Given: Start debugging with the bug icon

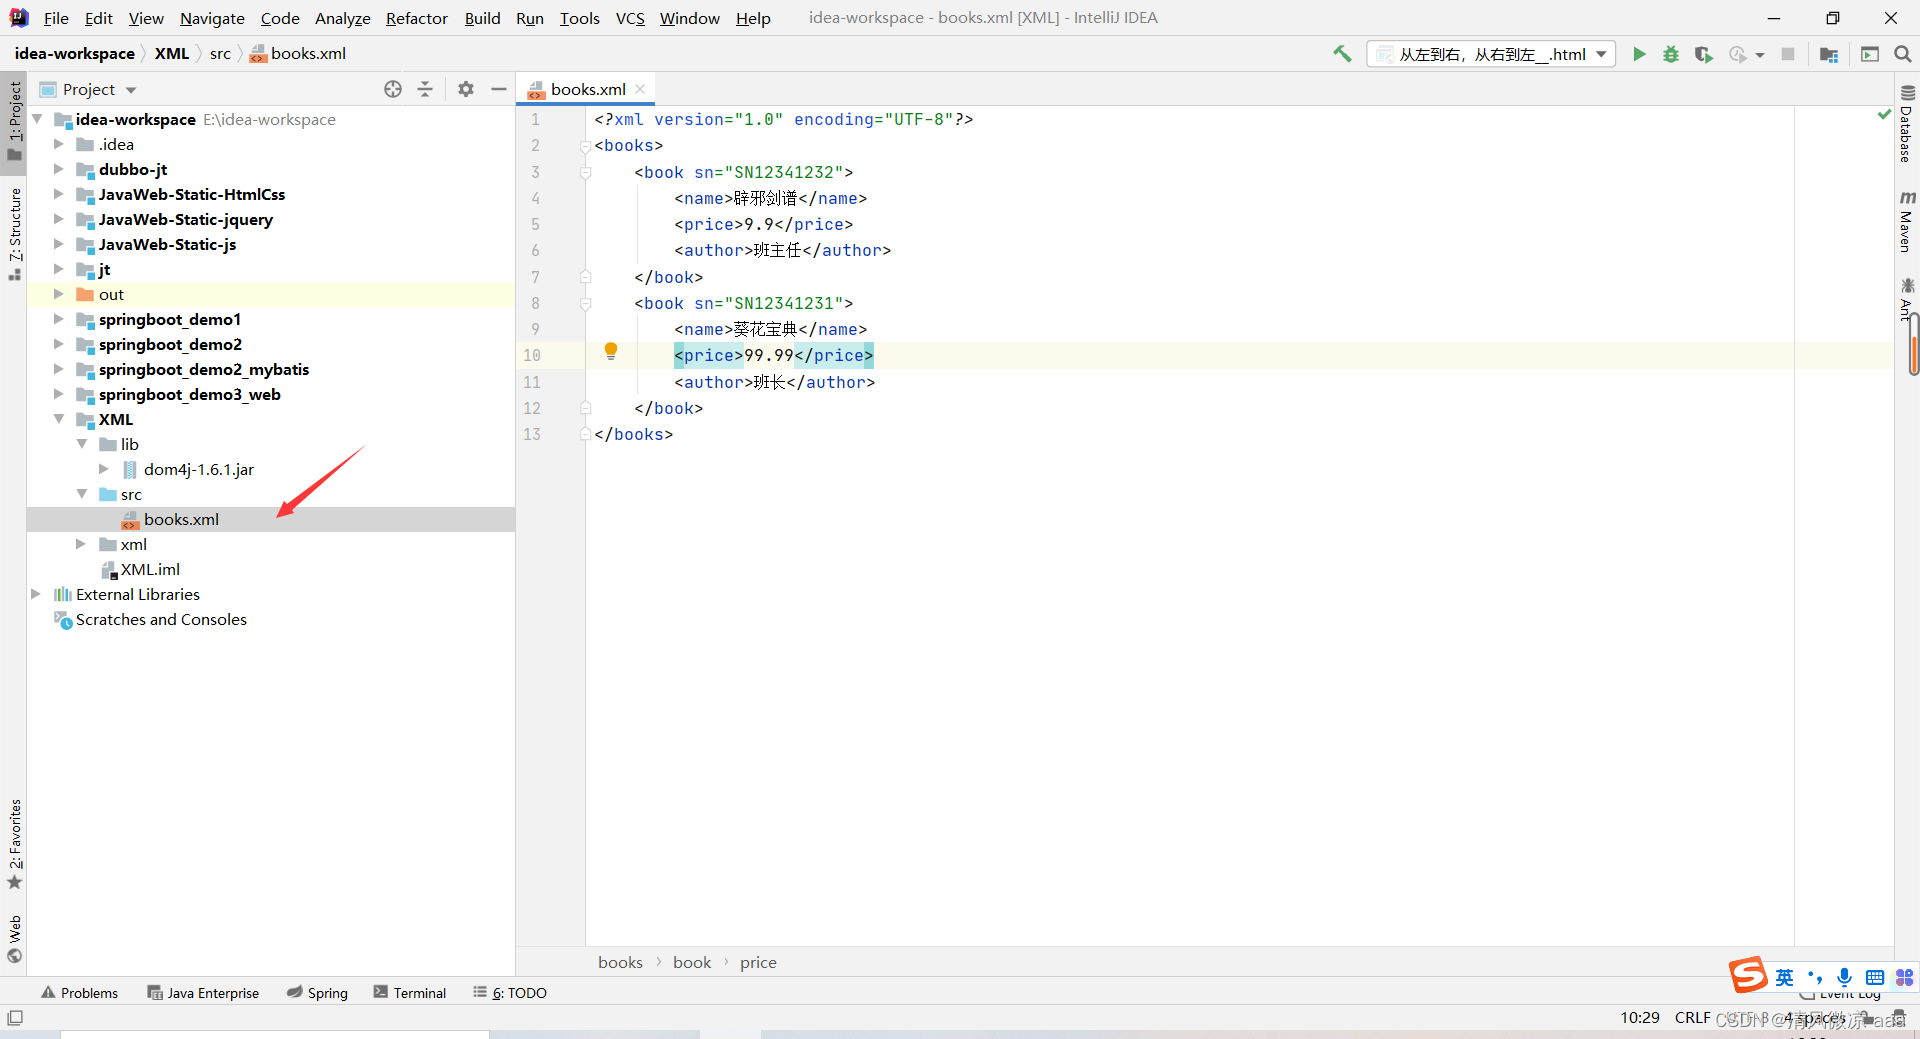Looking at the screenshot, I should click(1671, 54).
